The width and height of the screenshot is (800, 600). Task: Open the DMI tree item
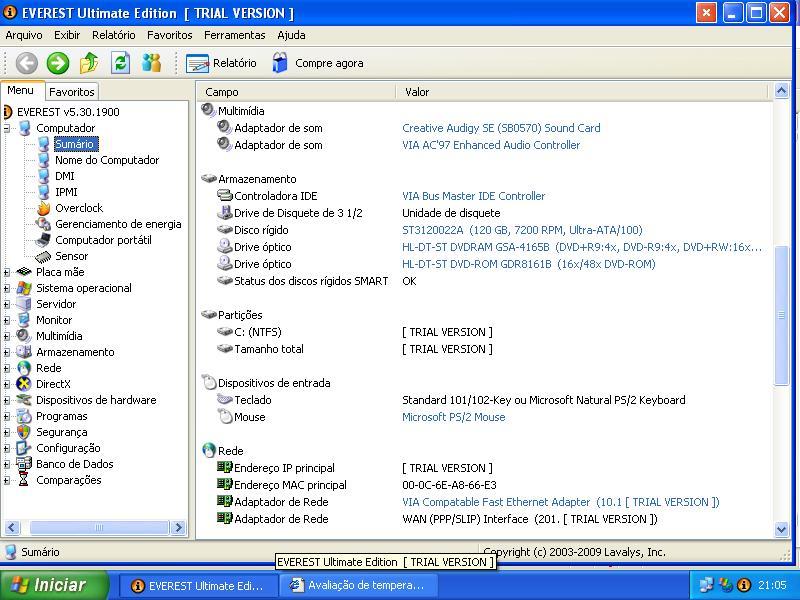pos(65,176)
